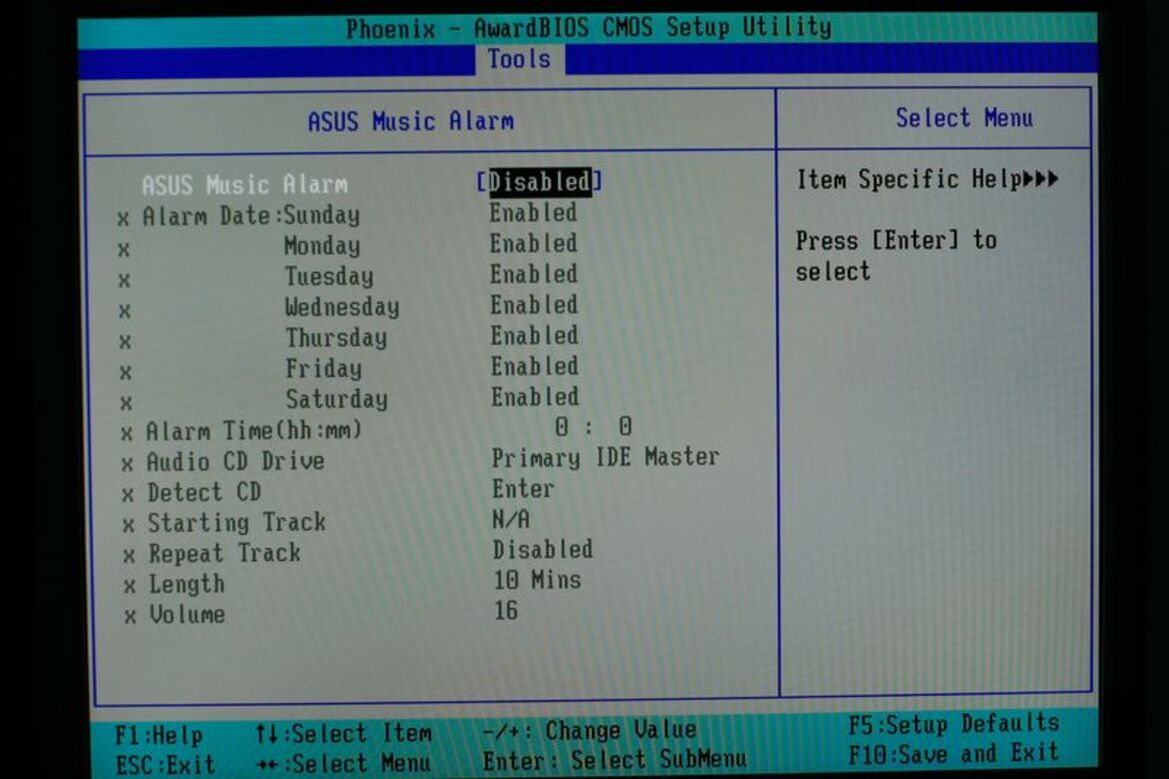Click the Phoenix AwardBIOS CMOS Setup Utility title

point(589,28)
